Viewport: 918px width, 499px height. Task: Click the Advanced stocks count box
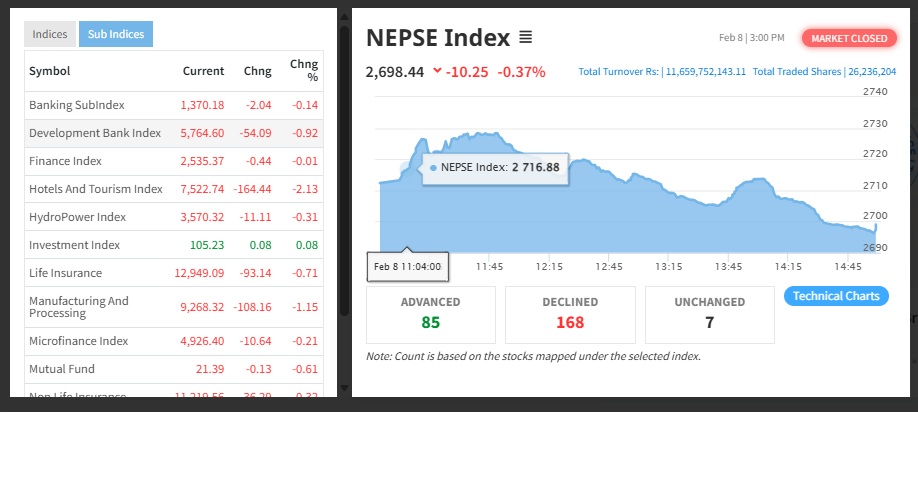click(x=430, y=314)
